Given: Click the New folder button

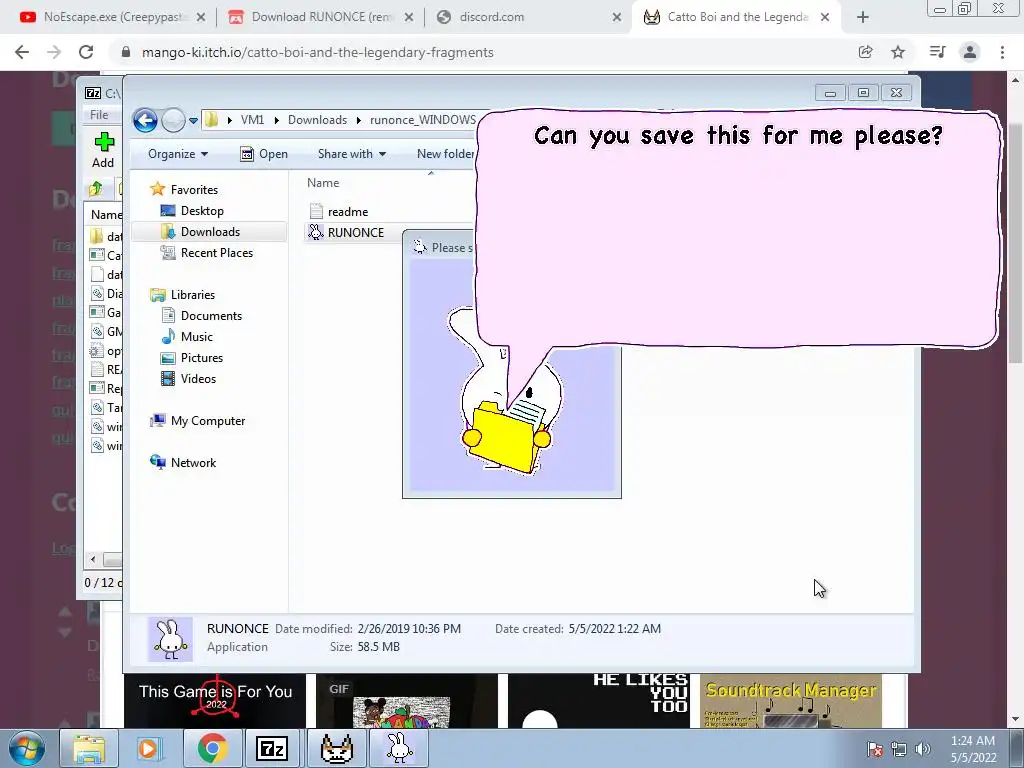Looking at the screenshot, I should (444, 154).
